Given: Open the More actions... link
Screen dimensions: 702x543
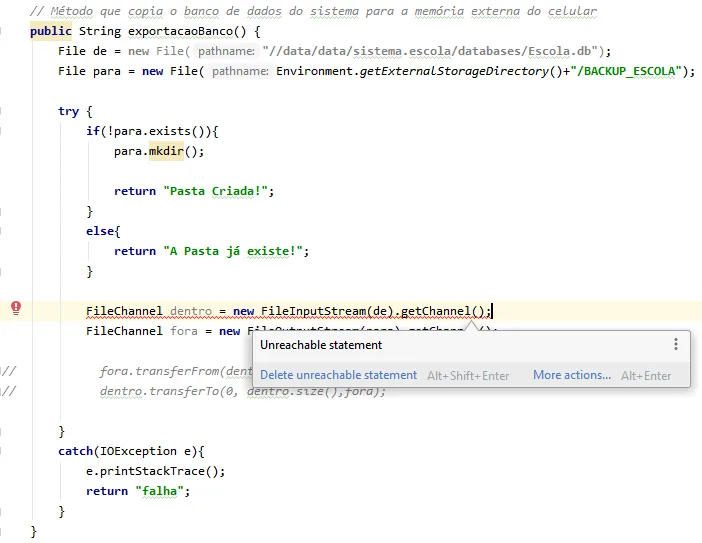Looking at the screenshot, I should [571, 375].
